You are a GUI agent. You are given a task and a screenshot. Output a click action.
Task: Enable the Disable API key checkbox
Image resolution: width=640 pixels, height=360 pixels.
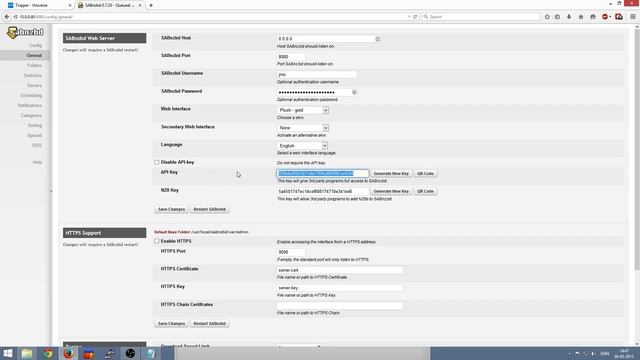tap(157, 162)
